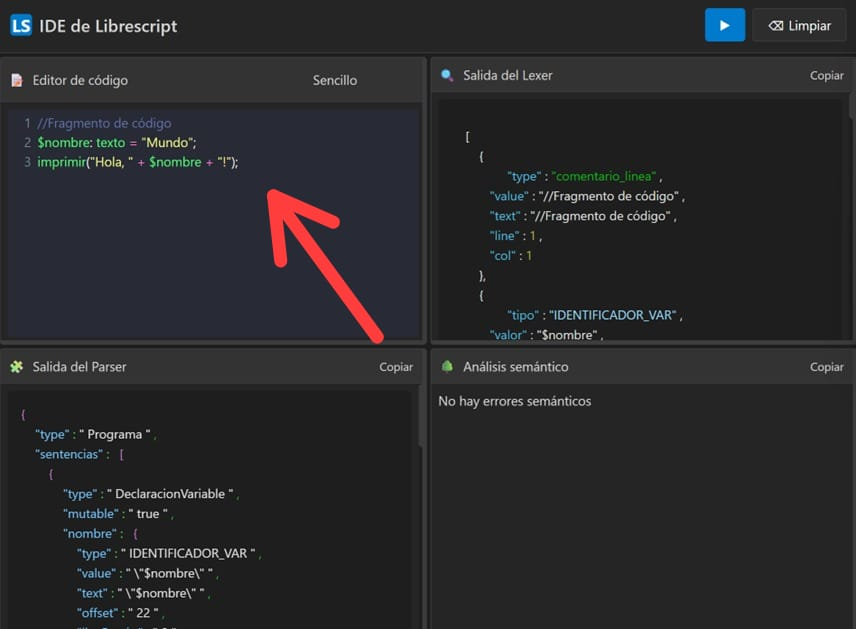Click the Salida del Parser panel title
The image size is (856, 629).
(79, 367)
